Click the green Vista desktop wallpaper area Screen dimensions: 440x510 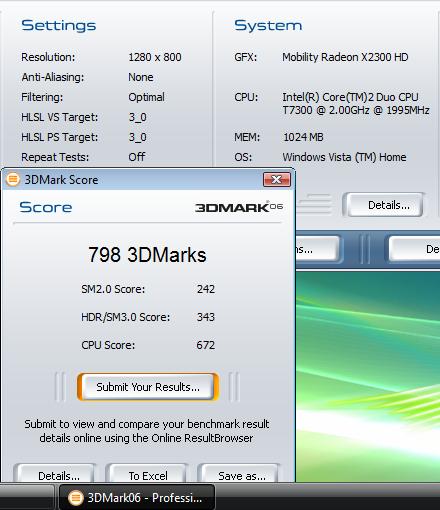point(368,377)
